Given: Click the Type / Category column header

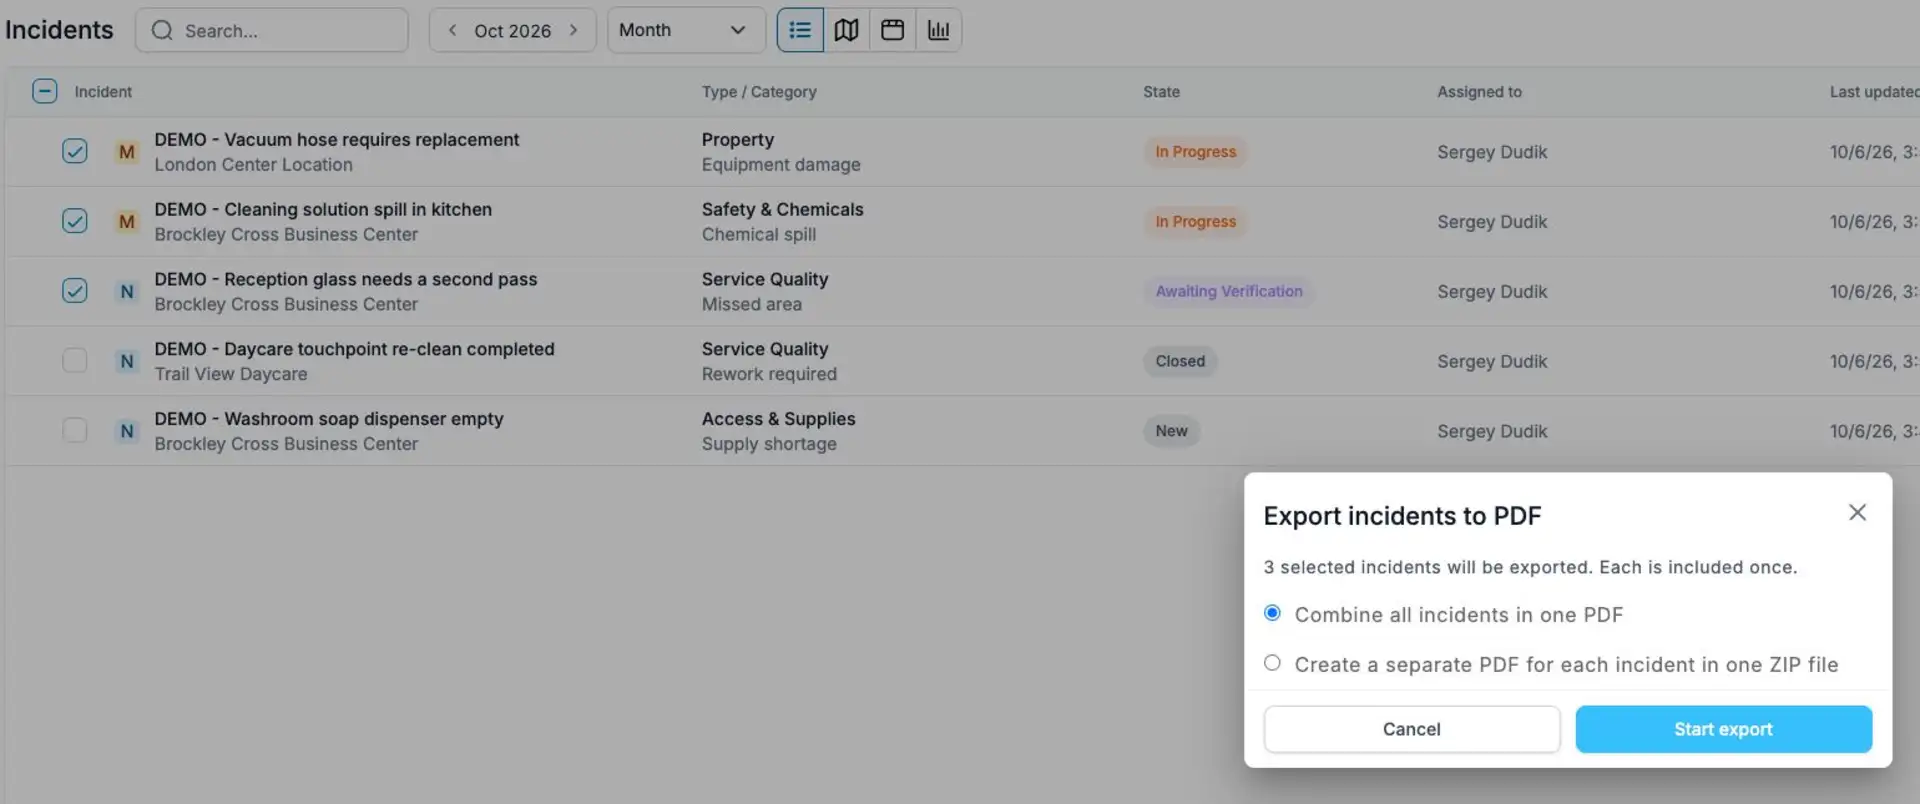Looking at the screenshot, I should 759,92.
